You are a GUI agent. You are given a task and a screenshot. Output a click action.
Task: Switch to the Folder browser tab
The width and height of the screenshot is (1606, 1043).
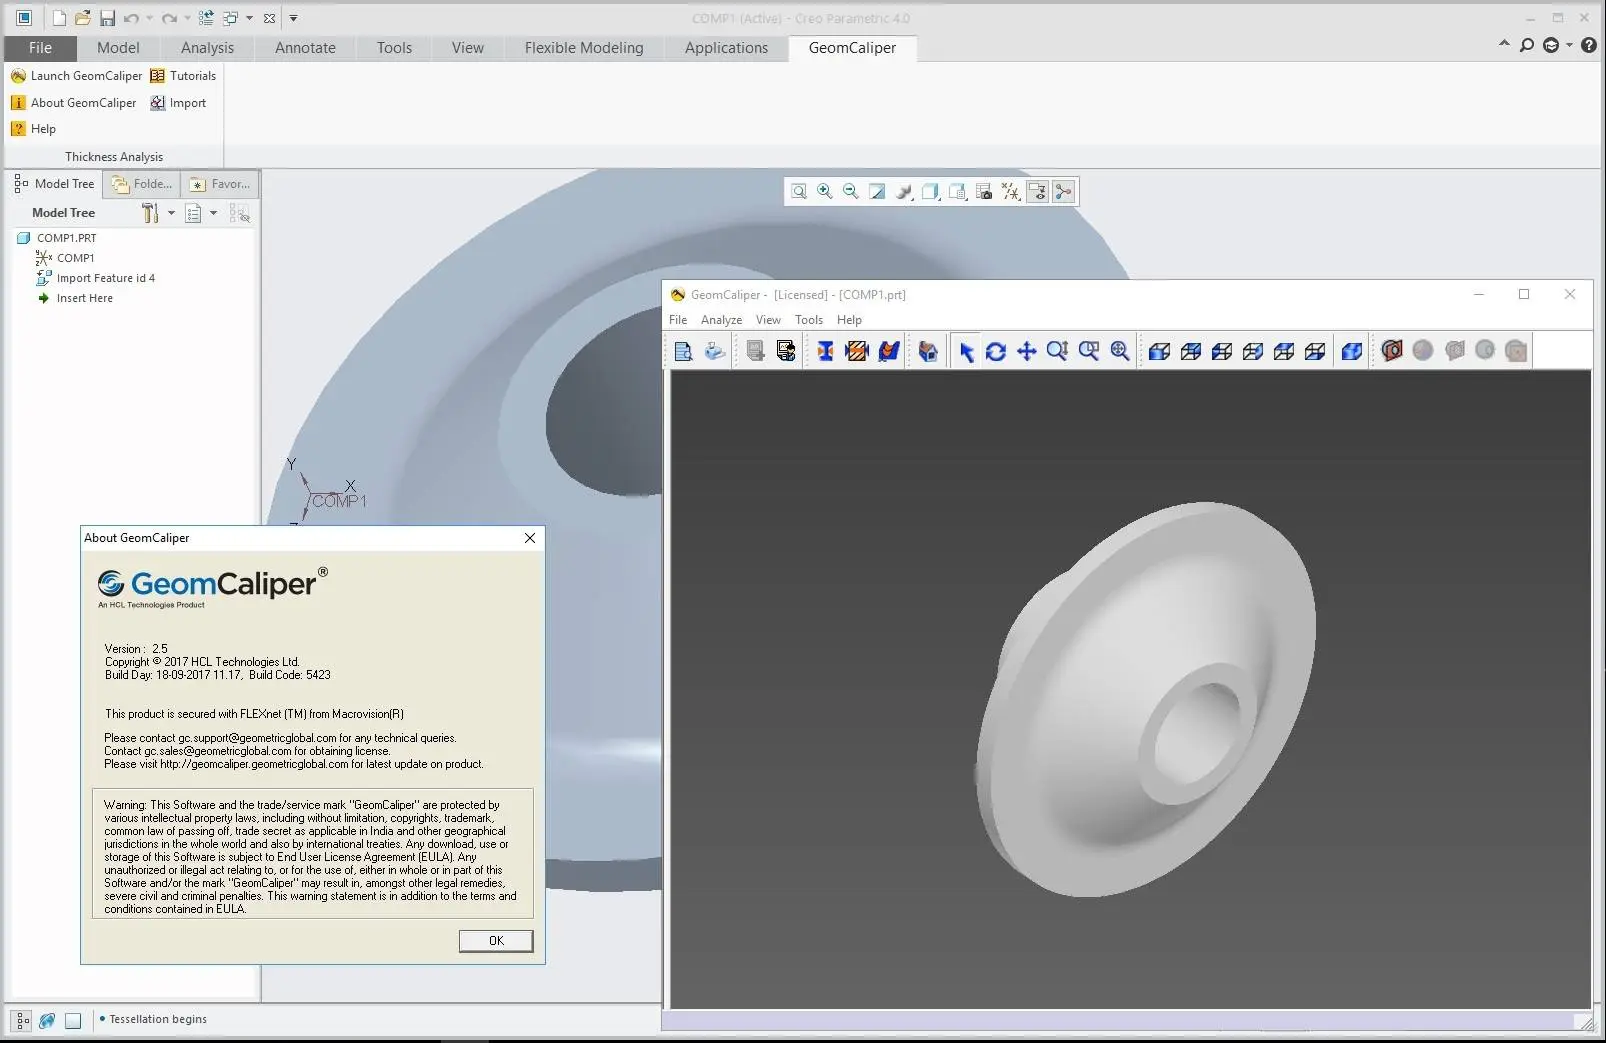tap(142, 184)
